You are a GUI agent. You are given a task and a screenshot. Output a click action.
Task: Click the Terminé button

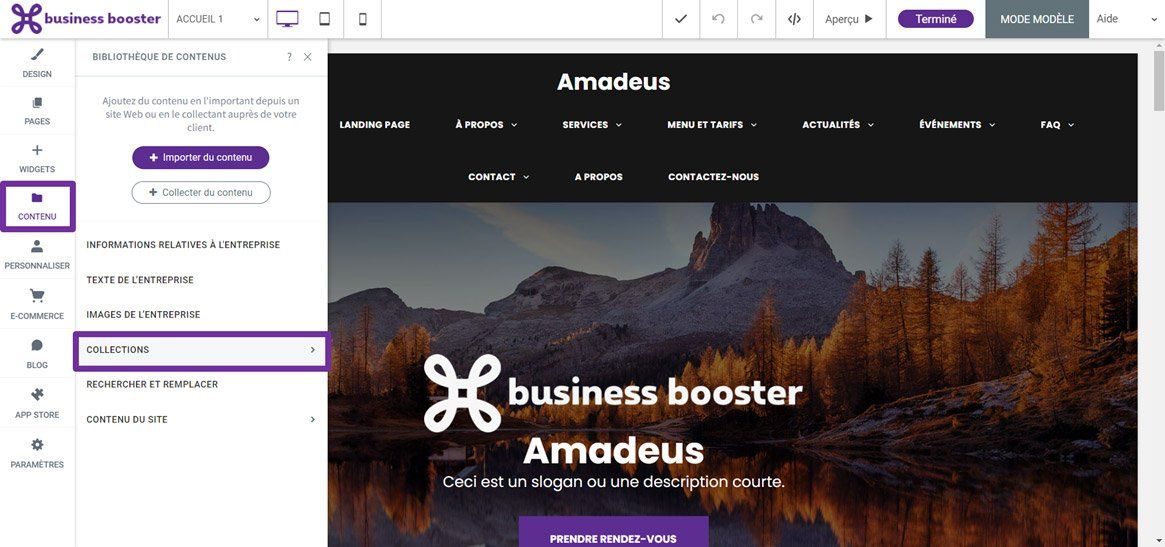click(x=935, y=19)
